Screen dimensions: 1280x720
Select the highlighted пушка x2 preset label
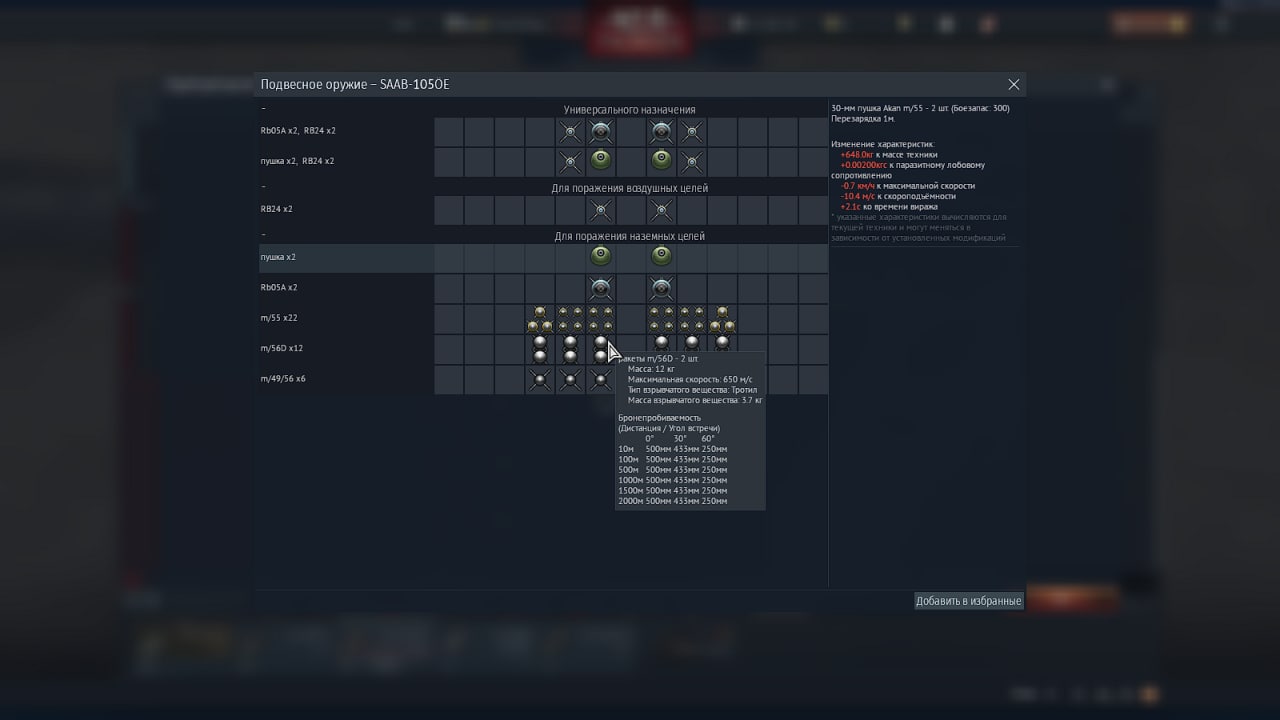coord(278,258)
